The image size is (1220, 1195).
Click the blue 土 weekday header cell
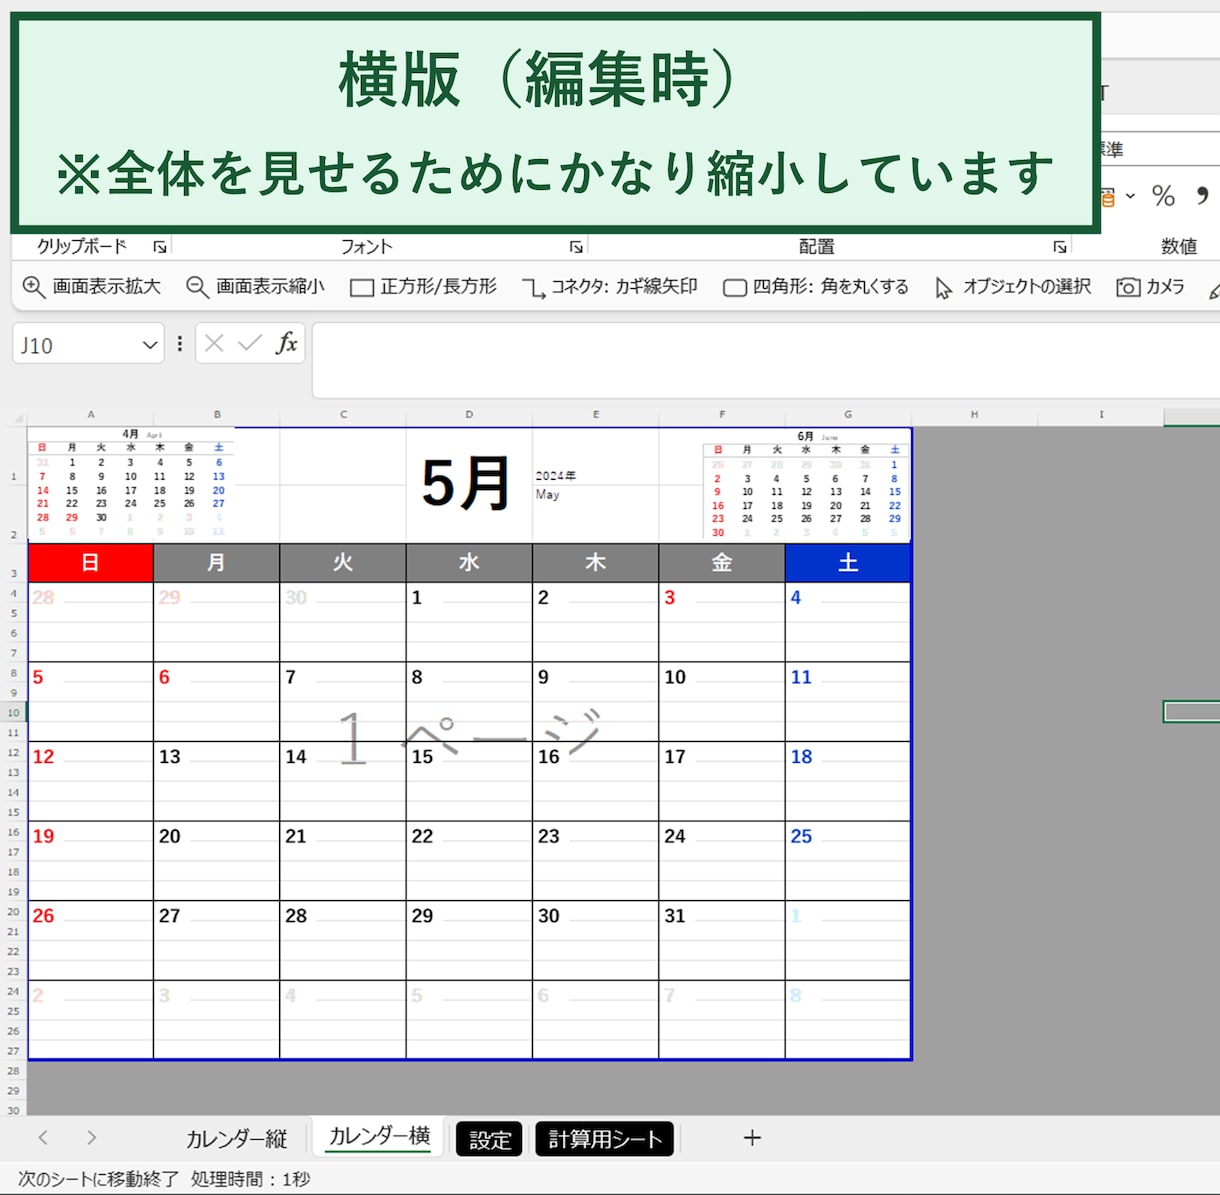(x=848, y=563)
